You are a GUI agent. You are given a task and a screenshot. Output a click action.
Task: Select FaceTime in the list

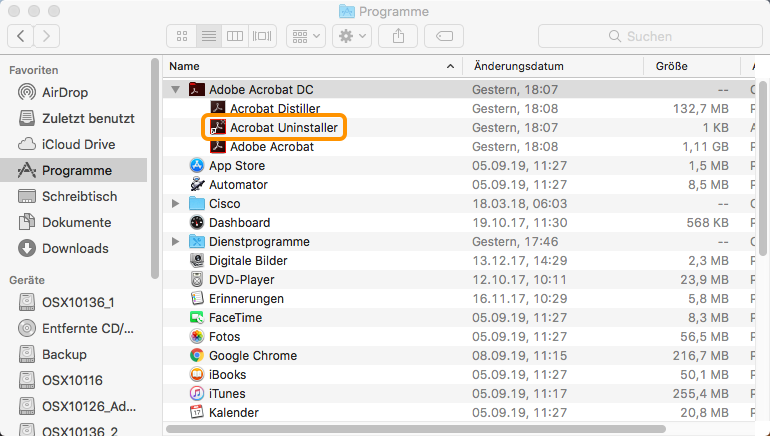tap(235, 318)
